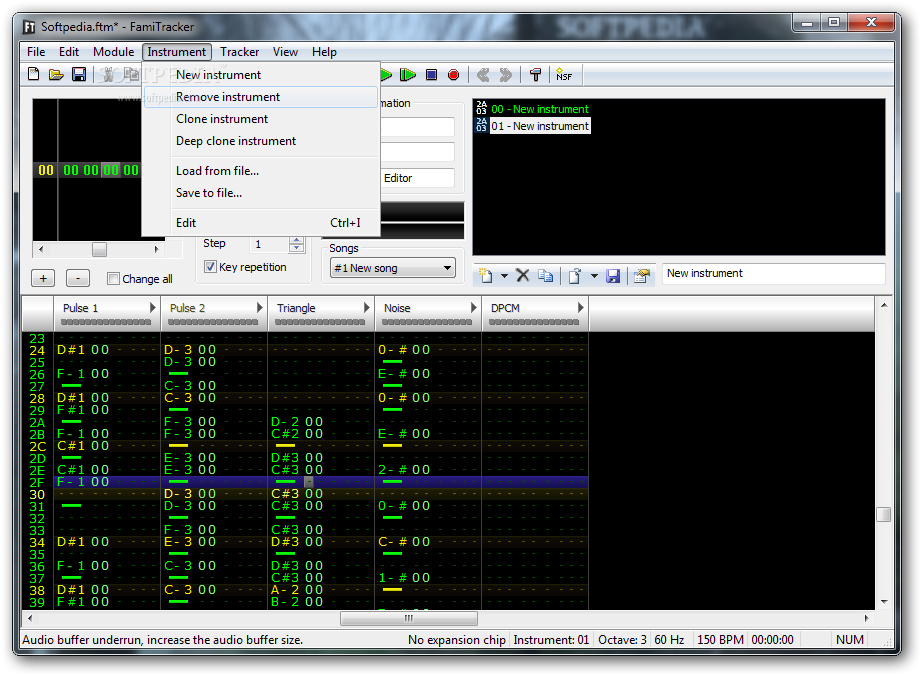The image size is (922, 676).
Task: Click the minus (-) frame button
Action: tap(78, 278)
